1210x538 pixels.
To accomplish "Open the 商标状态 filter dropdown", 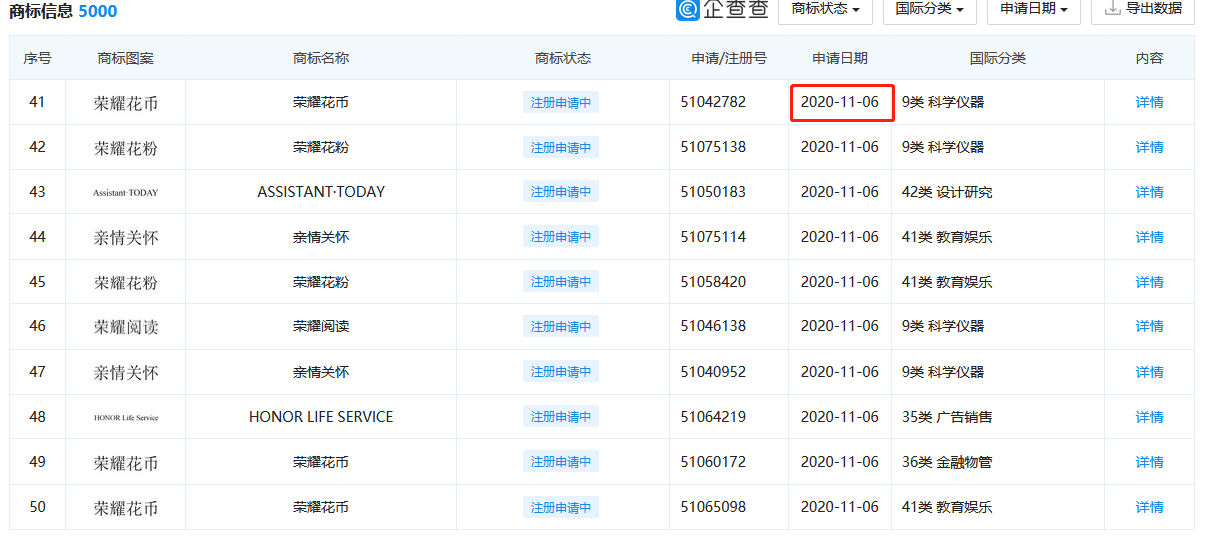I will [x=825, y=9].
